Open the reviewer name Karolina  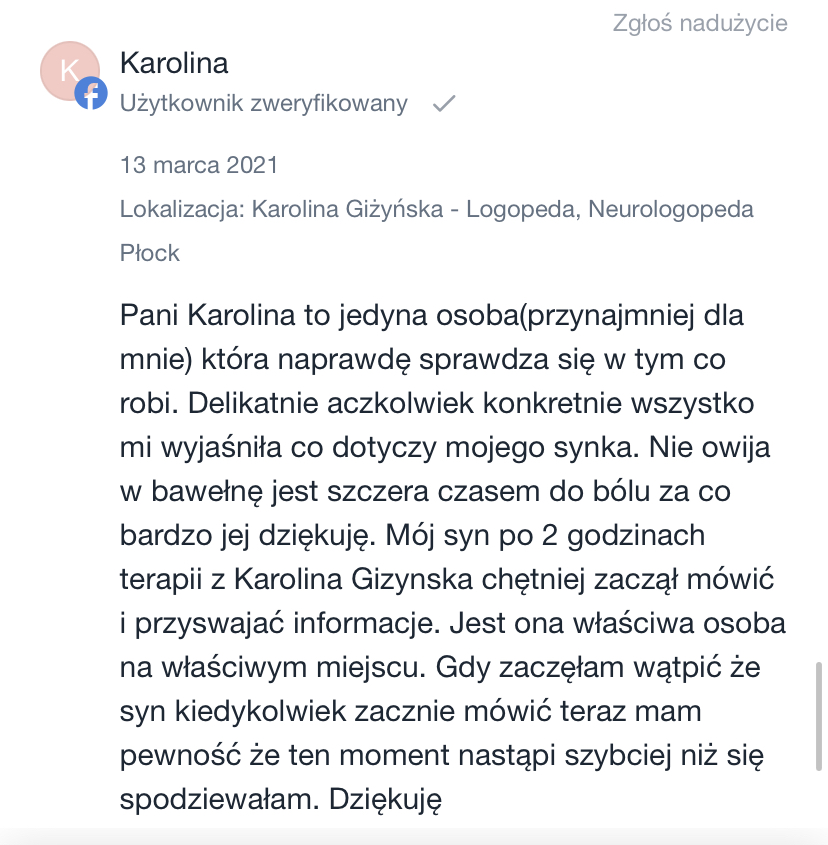point(174,63)
